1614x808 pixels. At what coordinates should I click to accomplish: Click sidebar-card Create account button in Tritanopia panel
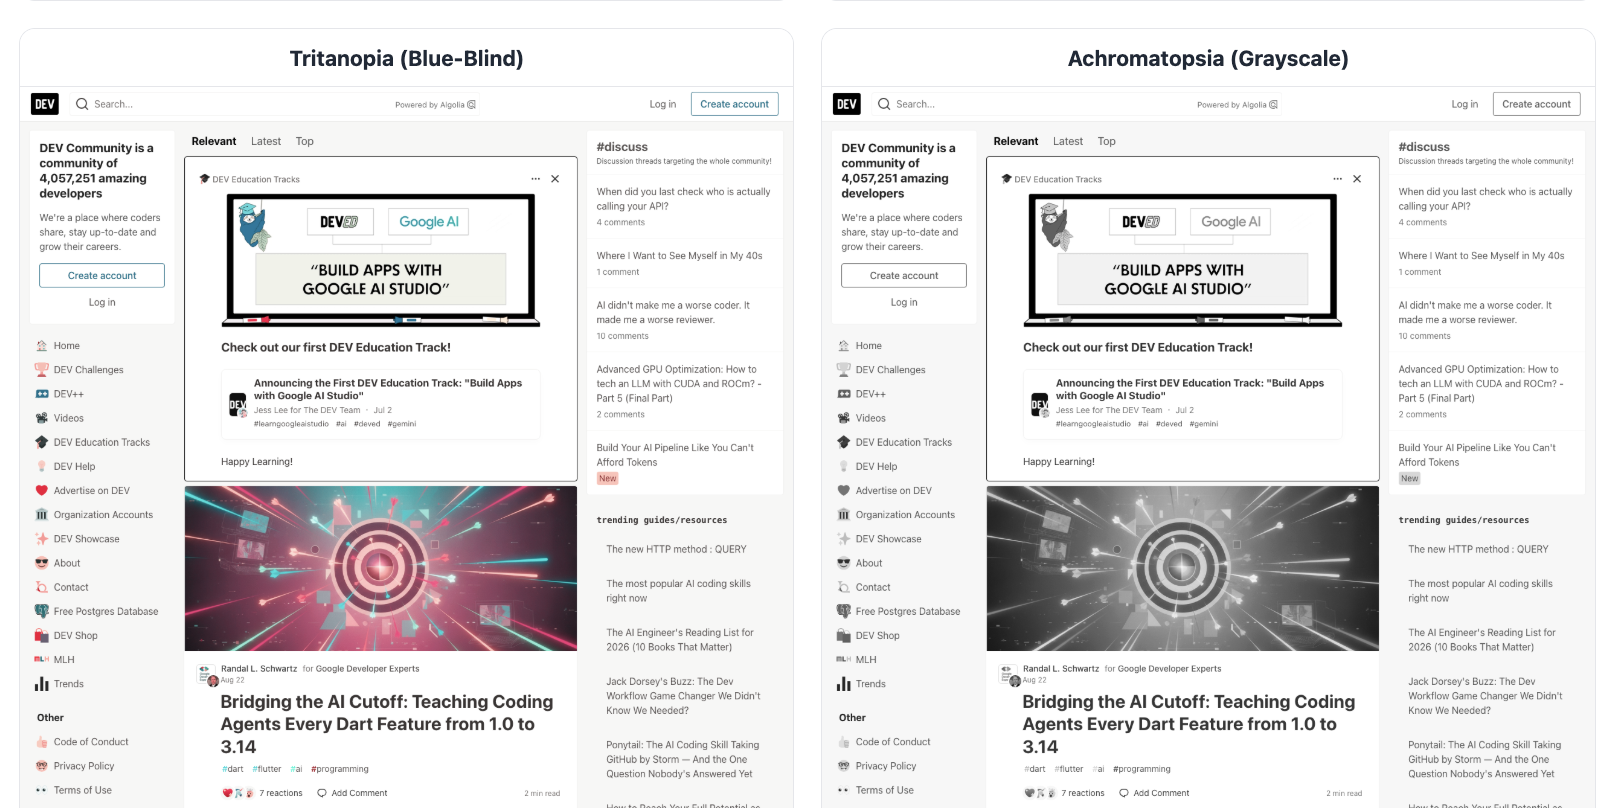(102, 276)
